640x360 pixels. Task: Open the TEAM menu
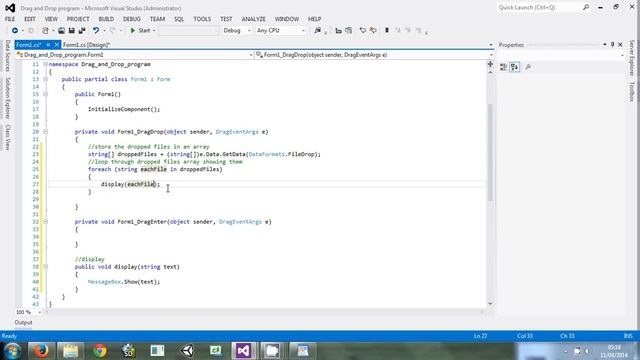tap(157, 19)
